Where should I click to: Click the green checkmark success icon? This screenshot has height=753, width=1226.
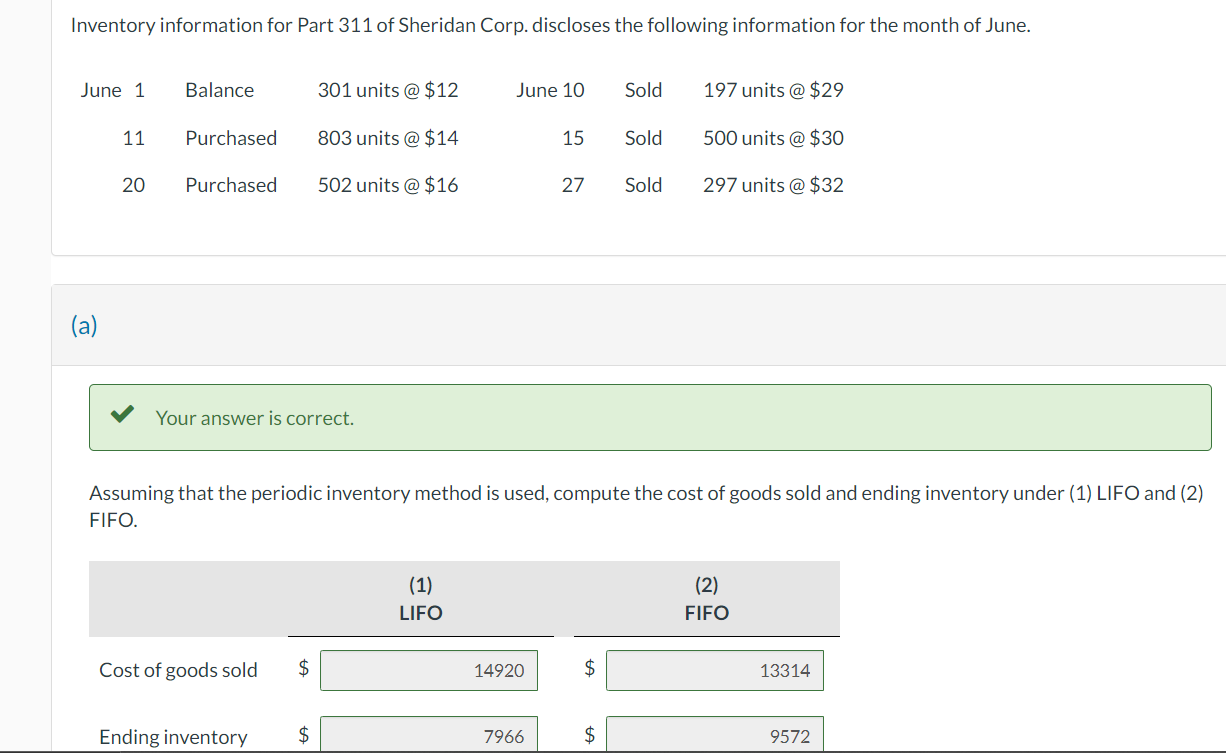(x=121, y=413)
